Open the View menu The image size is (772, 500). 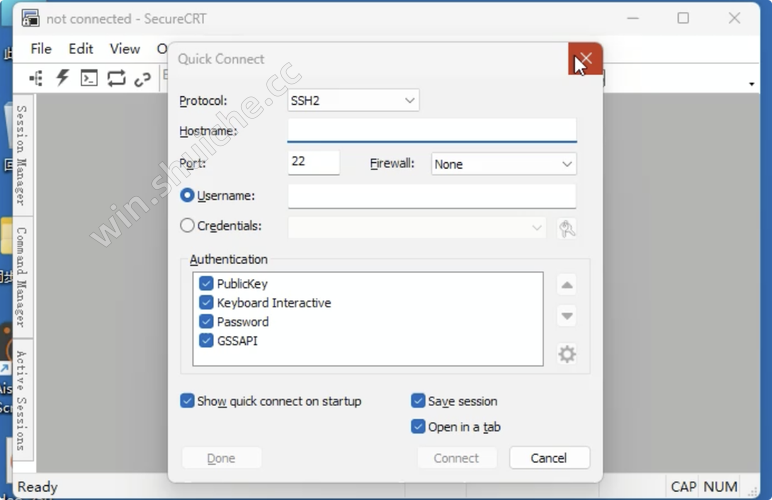point(125,49)
